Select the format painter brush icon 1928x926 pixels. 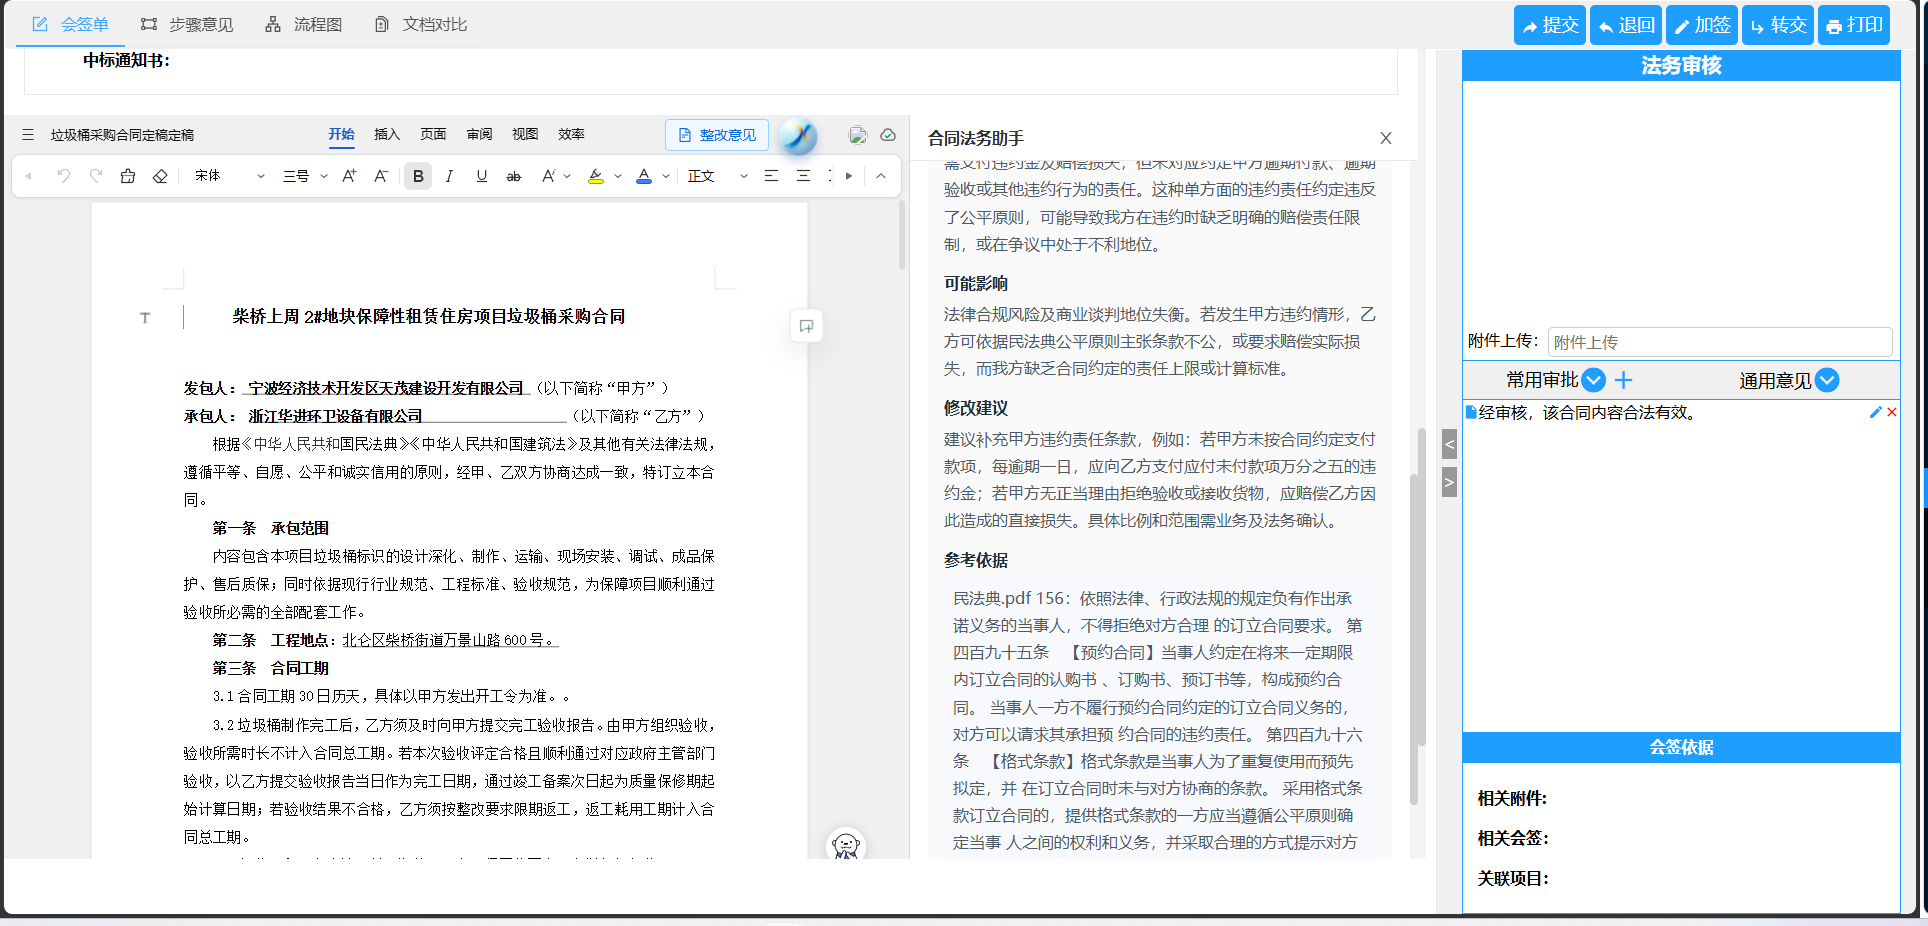pyautogui.click(x=128, y=176)
